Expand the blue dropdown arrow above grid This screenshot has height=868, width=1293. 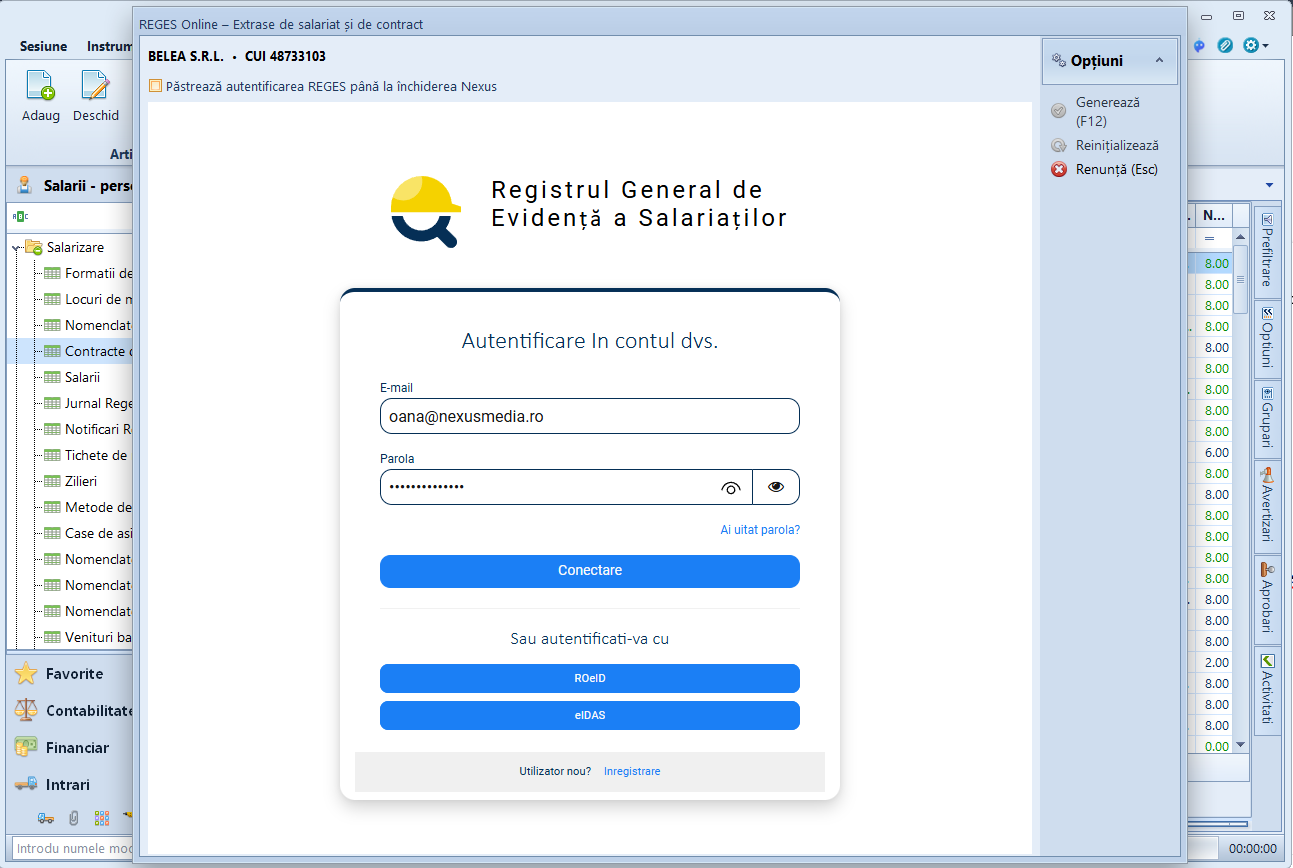(1269, 186)
